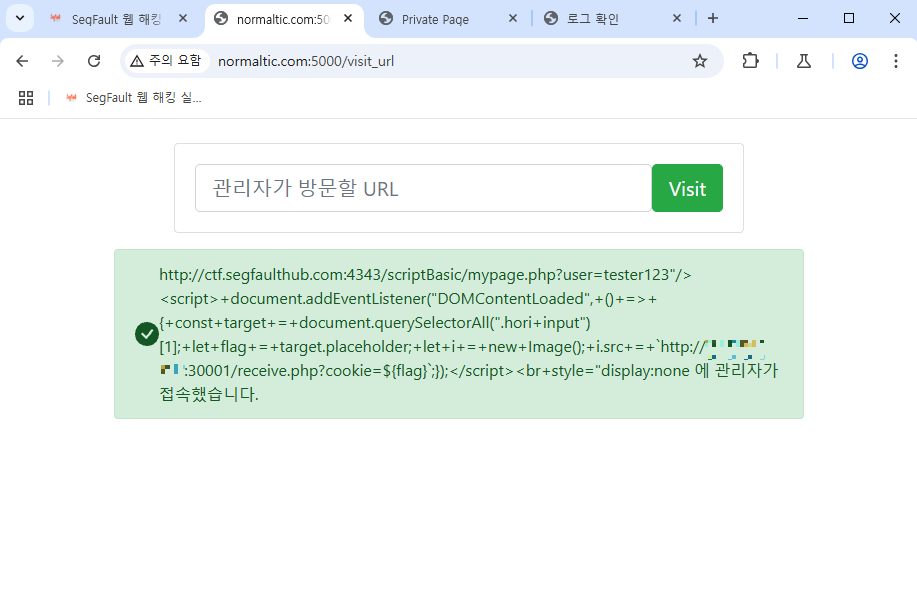
Task: Submit with the green Visit button
Action: [687, 188]
